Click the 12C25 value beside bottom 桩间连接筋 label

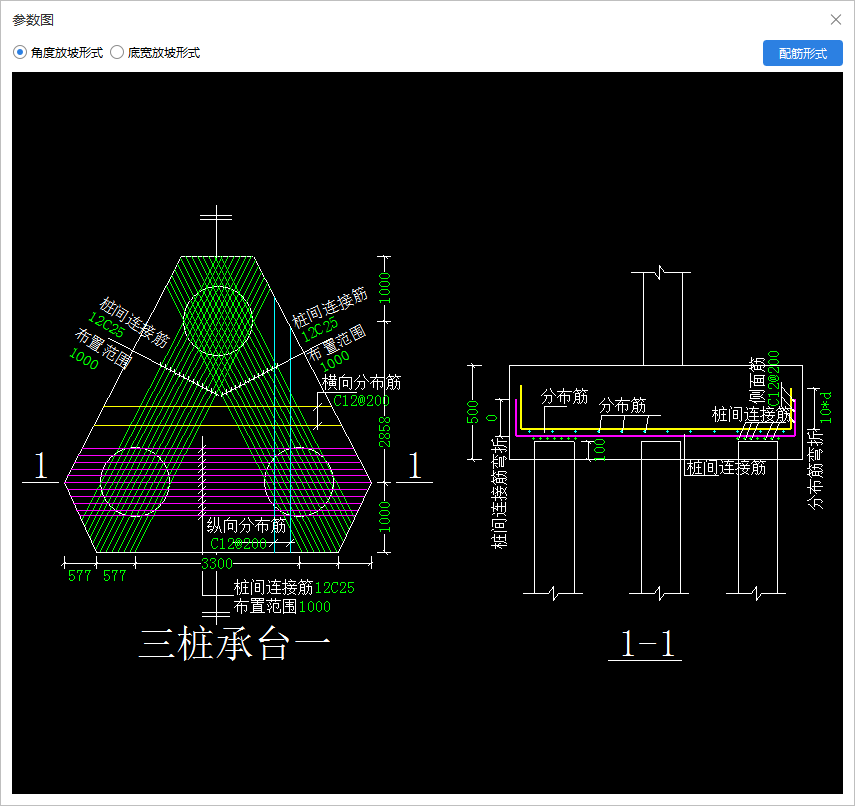[x=335, y=588]
